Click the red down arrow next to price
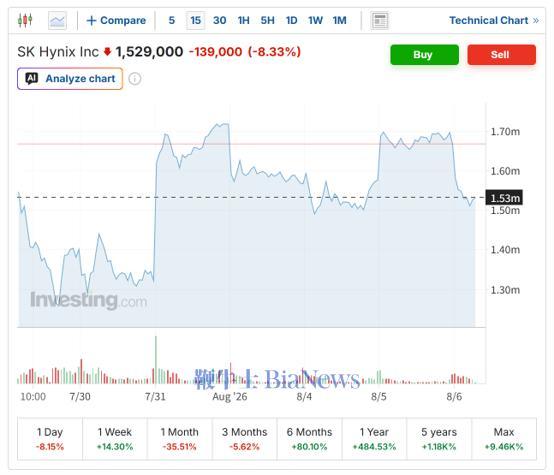The width and height of the screenshot is (554, 475). [107, 52]
